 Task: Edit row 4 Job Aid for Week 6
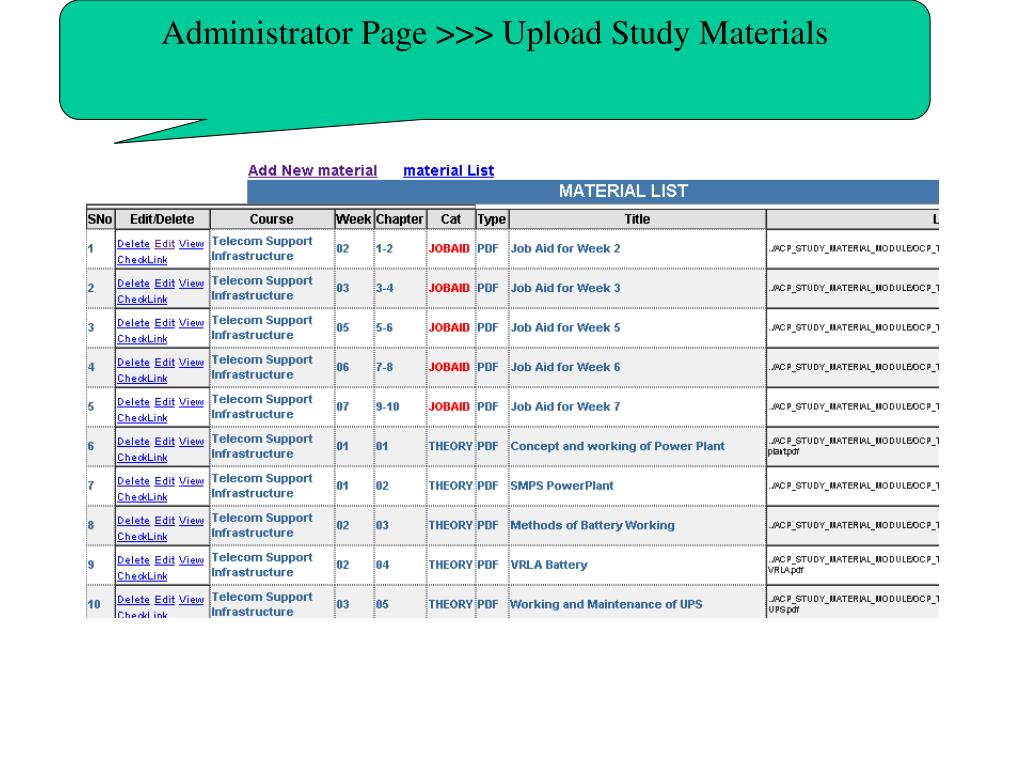click(x=165, y=362)
